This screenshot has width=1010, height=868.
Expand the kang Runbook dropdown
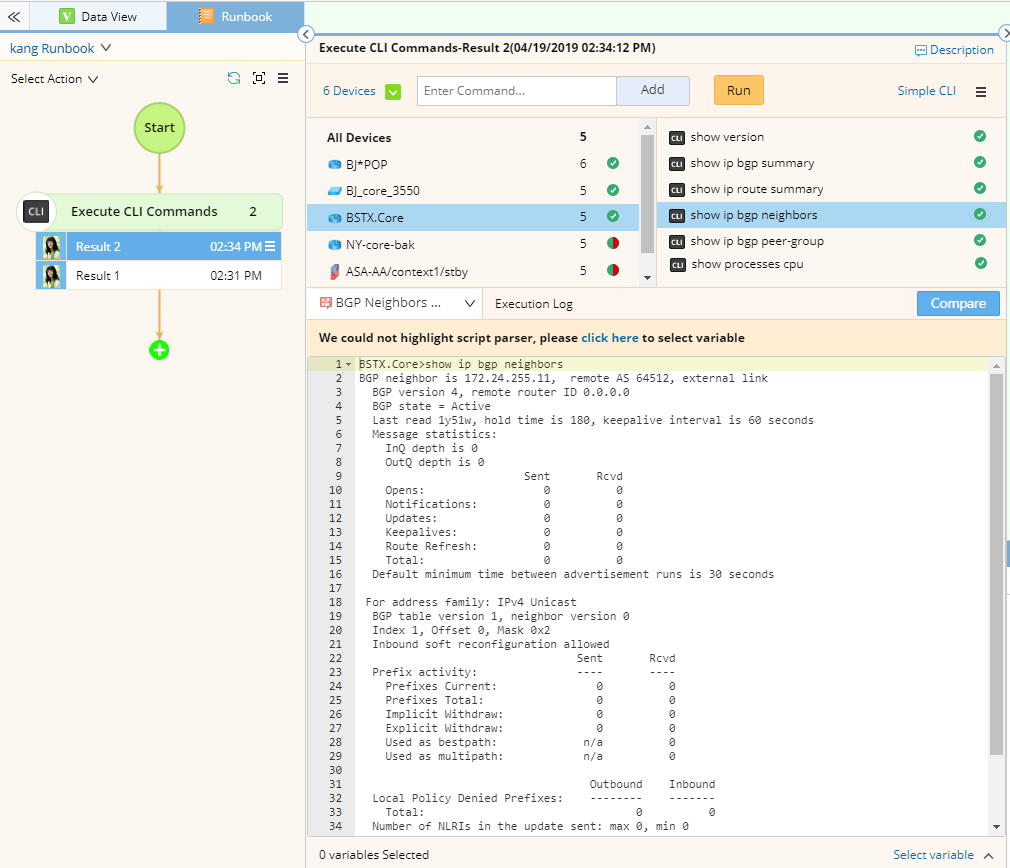click(x=106, y=48)
